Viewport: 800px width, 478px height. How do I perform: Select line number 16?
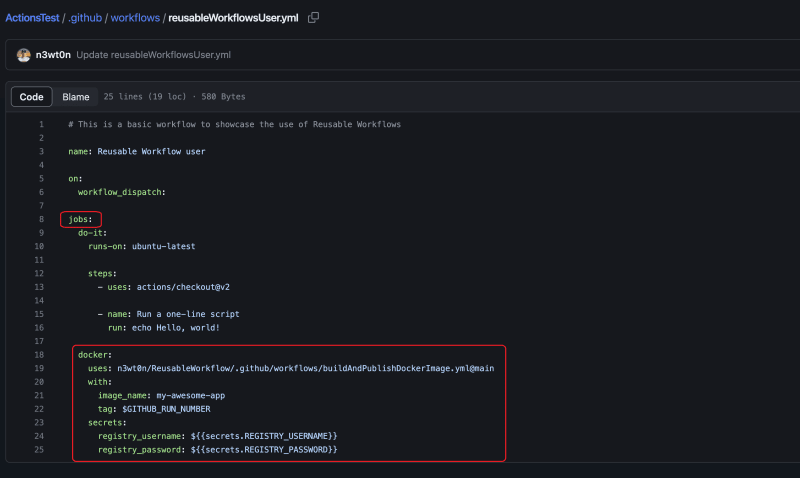[39, 328]
